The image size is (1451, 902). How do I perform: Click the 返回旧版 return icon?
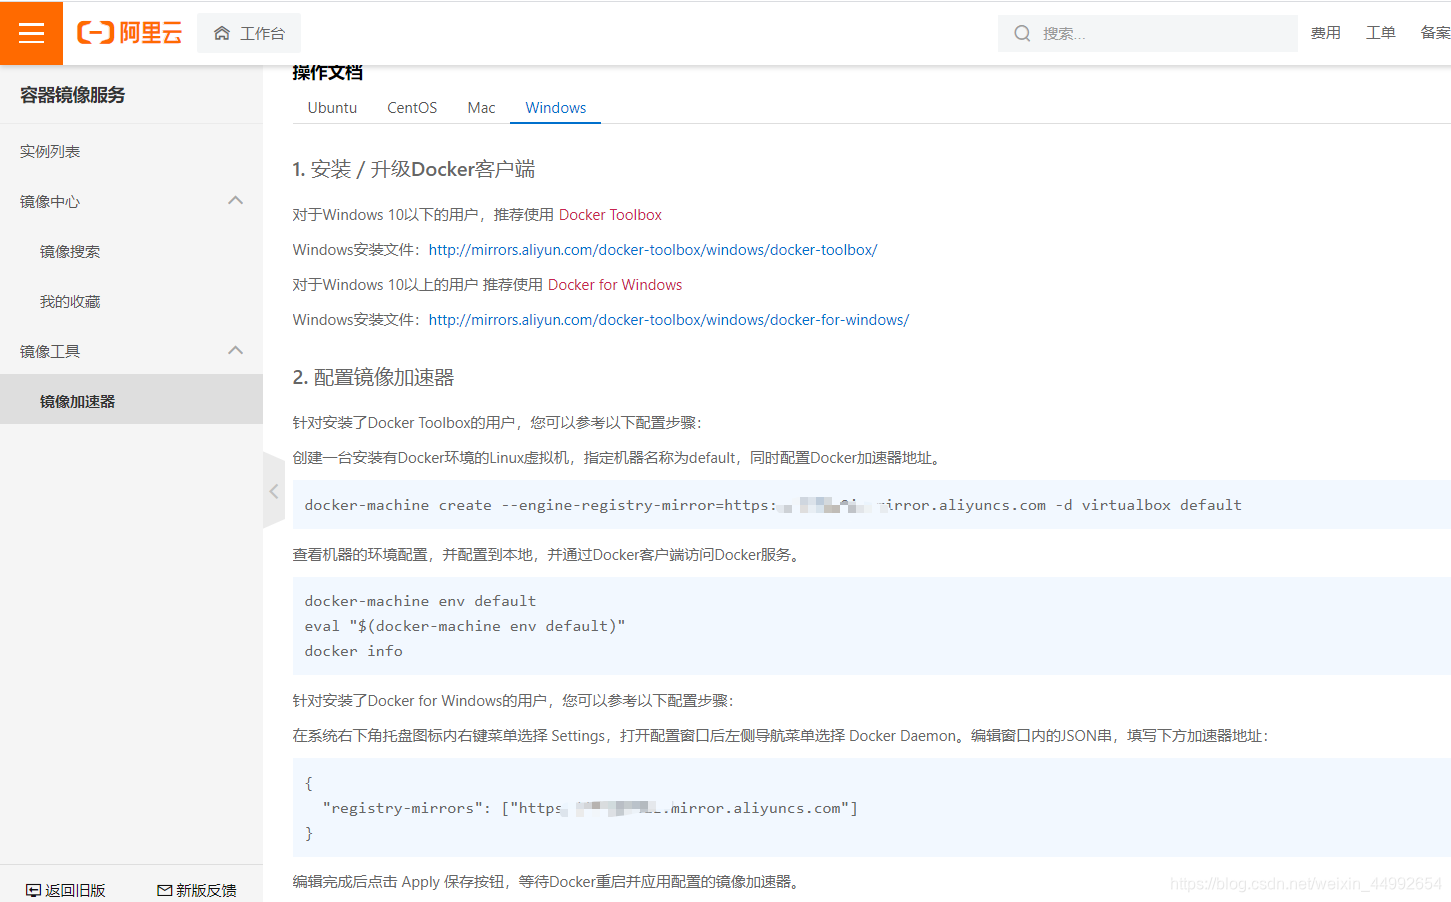33,890
